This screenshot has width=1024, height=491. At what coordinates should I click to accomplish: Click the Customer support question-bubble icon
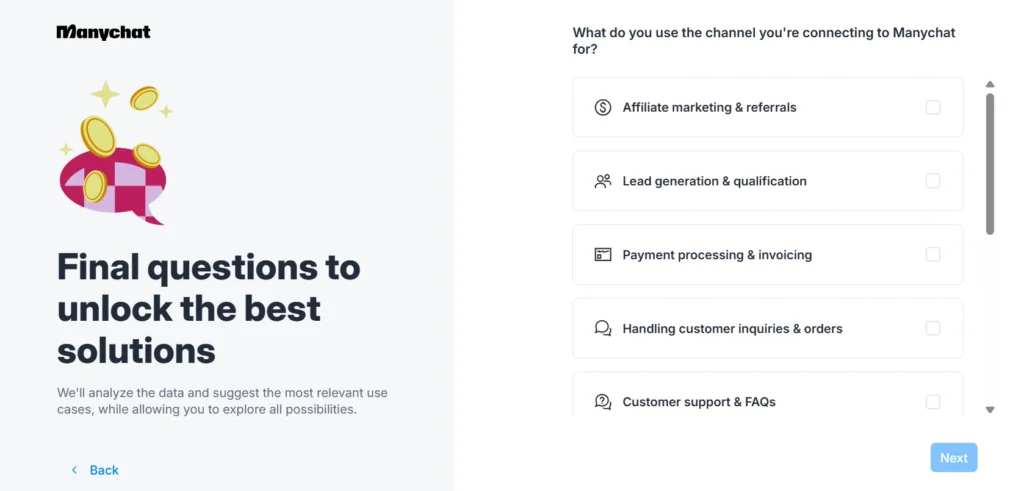tap(602, 402)
